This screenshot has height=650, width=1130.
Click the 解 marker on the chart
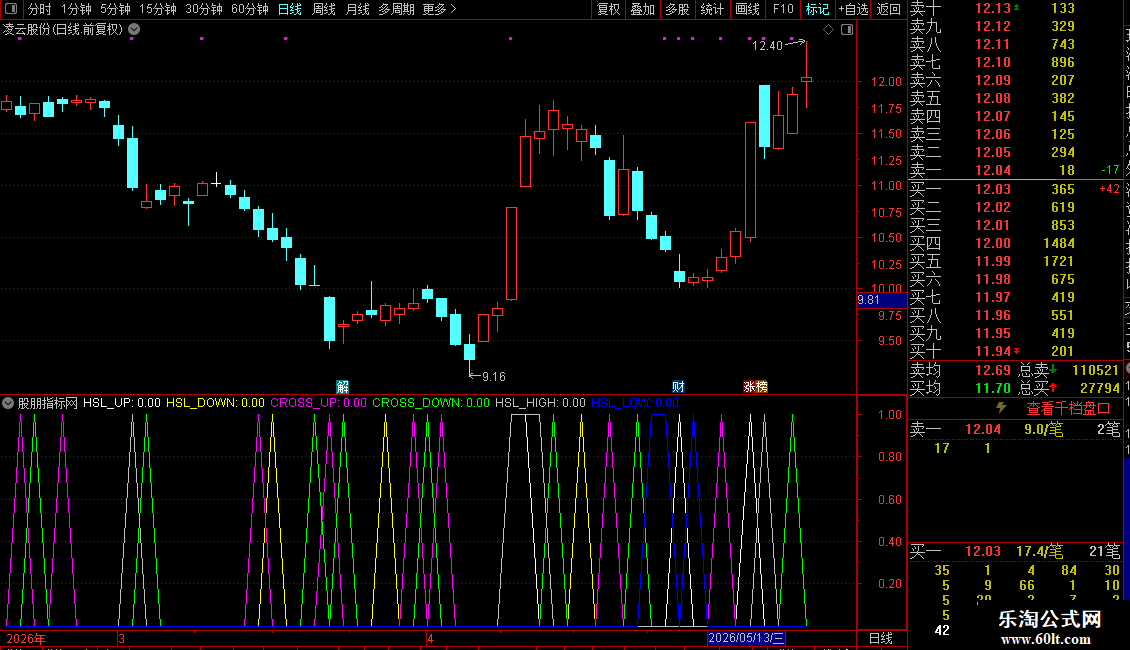(342, 387)
